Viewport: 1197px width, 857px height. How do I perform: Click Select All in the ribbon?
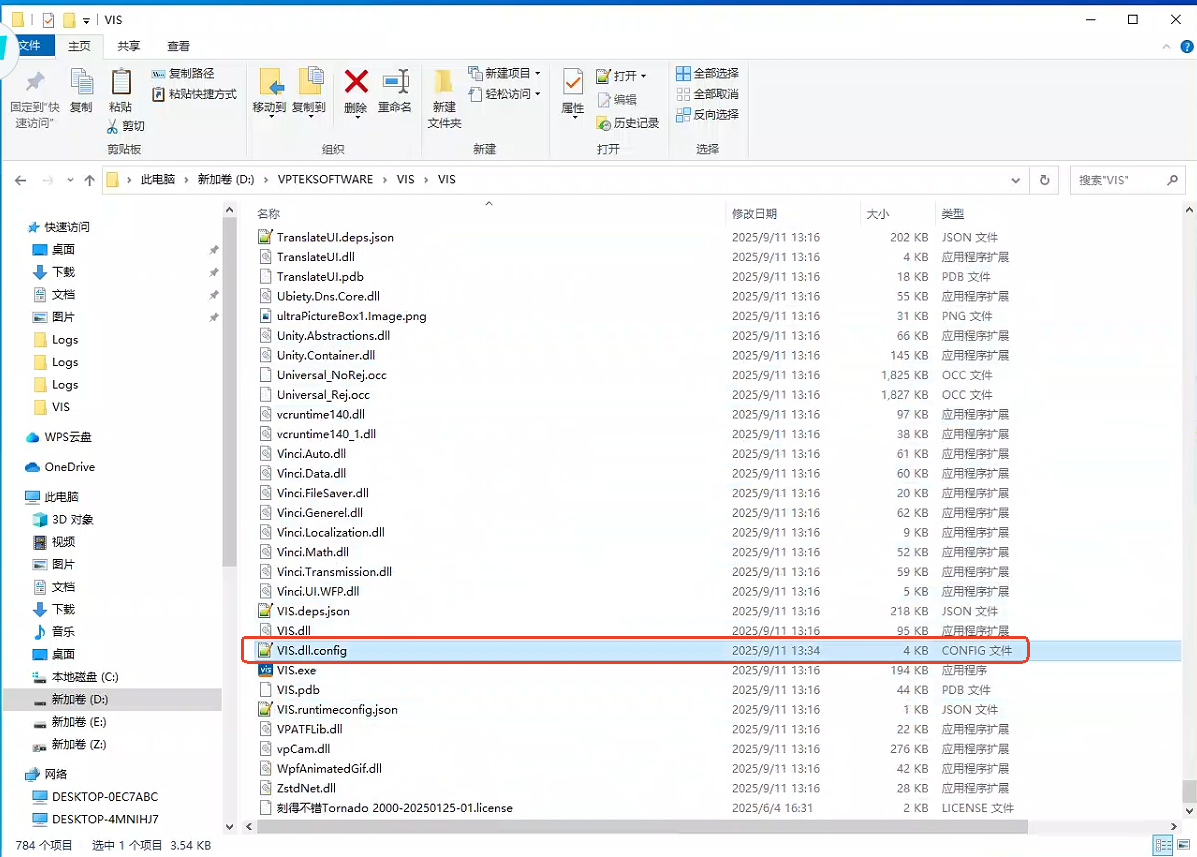(x=707, y=73)
